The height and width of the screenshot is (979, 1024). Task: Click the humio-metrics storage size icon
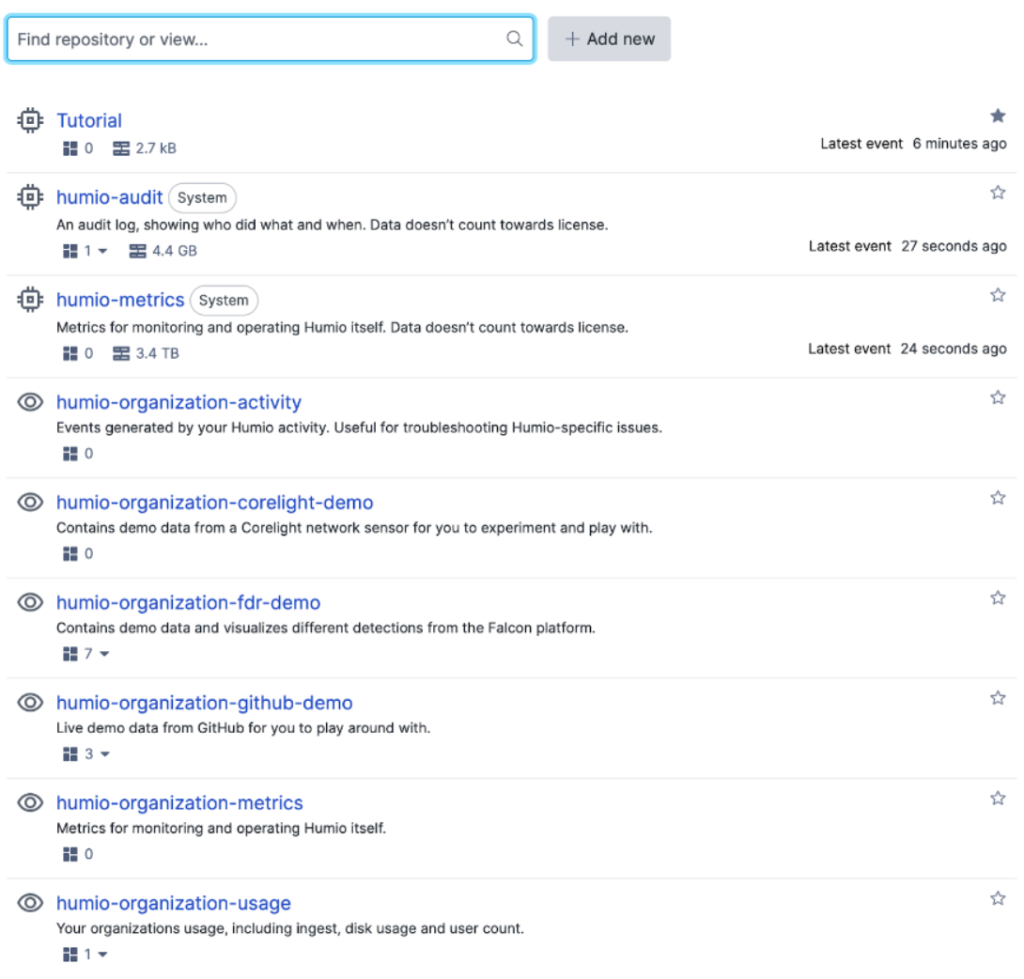click(x=121, y=353)
